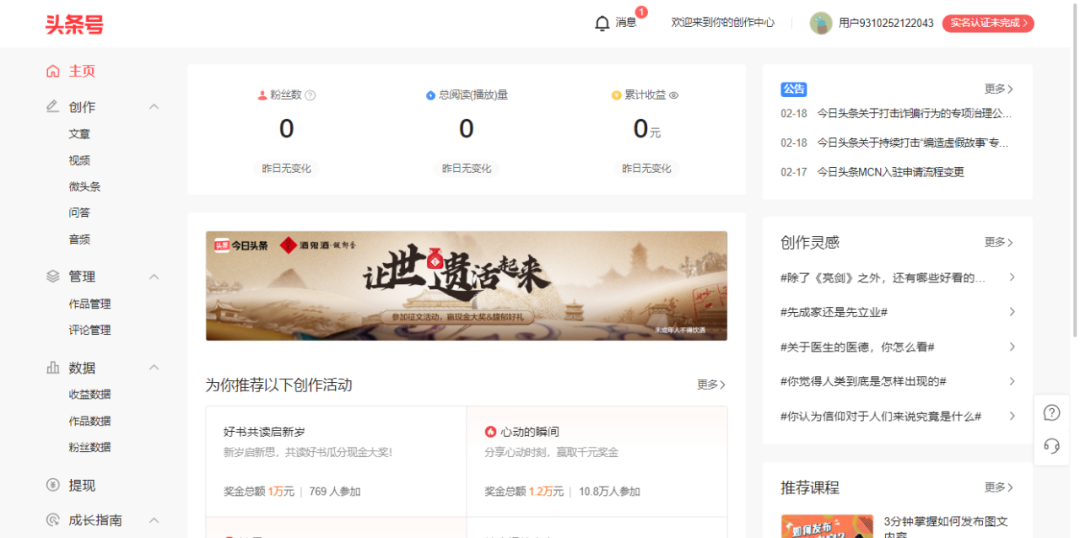
Task: Click 实名认证未完成 red button
Action: 988,23
